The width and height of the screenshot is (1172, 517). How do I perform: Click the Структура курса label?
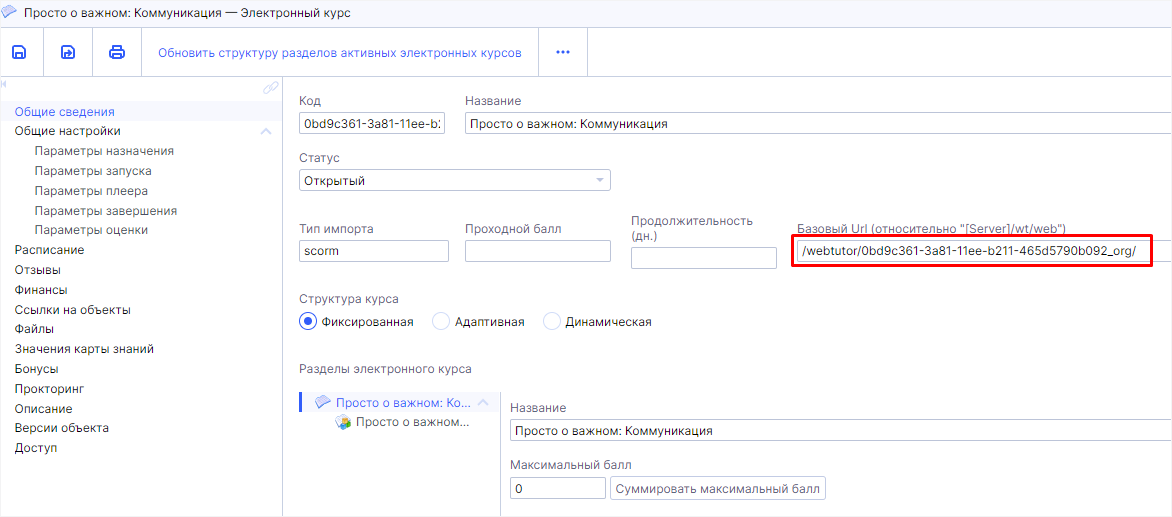tap(348, 299)
